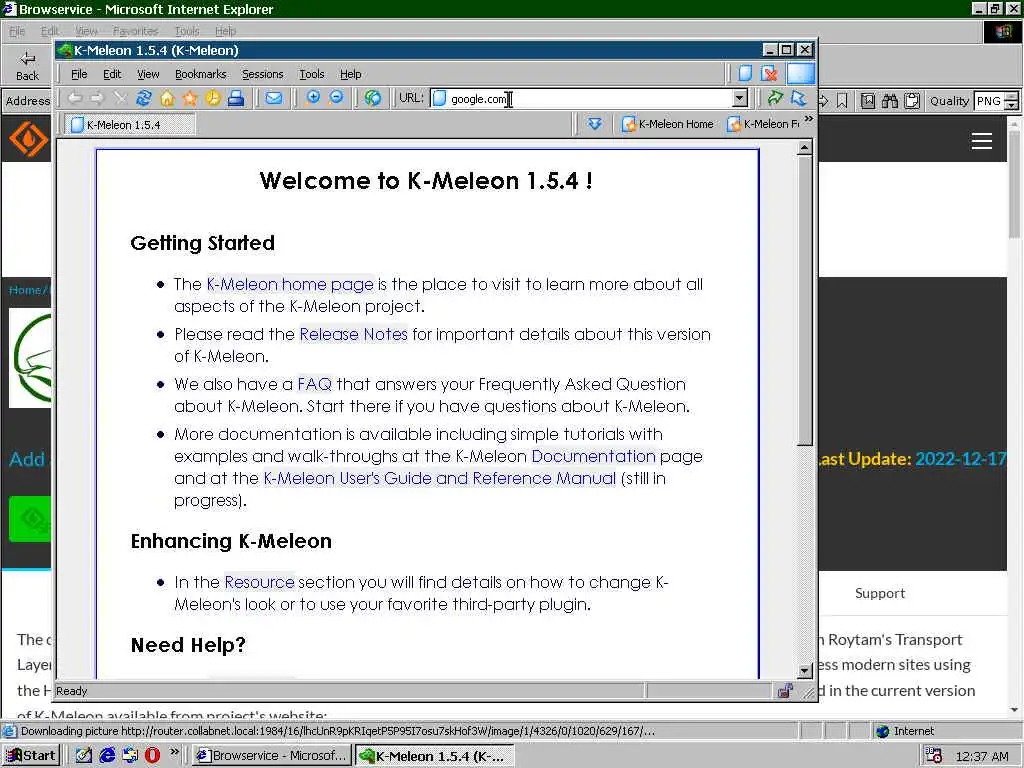This screenshot has height=768, width=1024.
Task: Click the Support tab on background webpage
Action: [x=880, y=593]
